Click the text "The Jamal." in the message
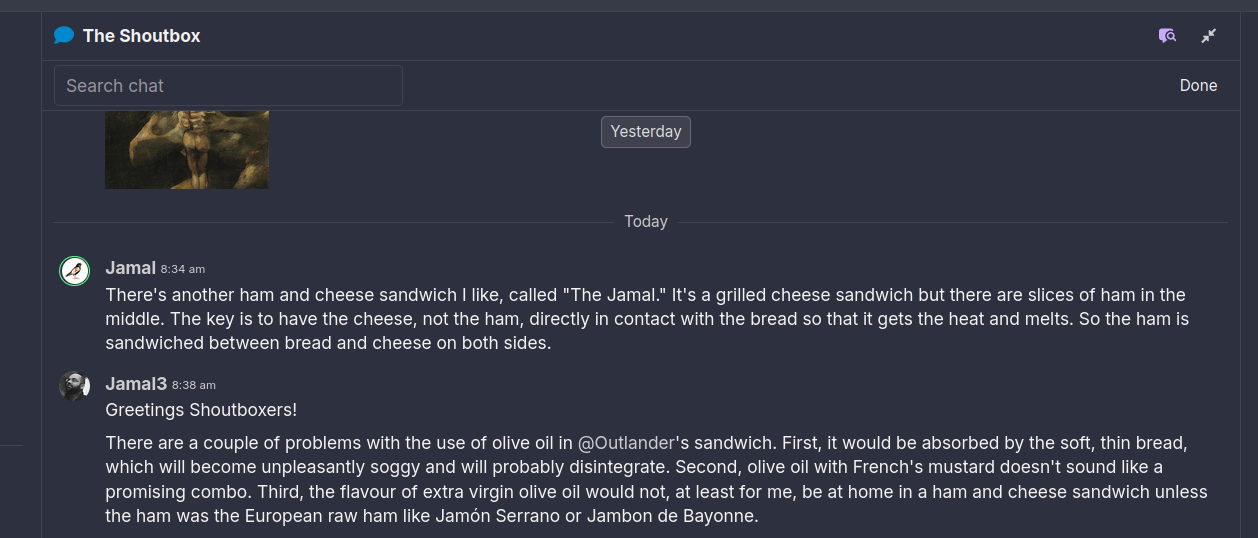This screenshot has height=538, width=1258. [x=617, y=295]
